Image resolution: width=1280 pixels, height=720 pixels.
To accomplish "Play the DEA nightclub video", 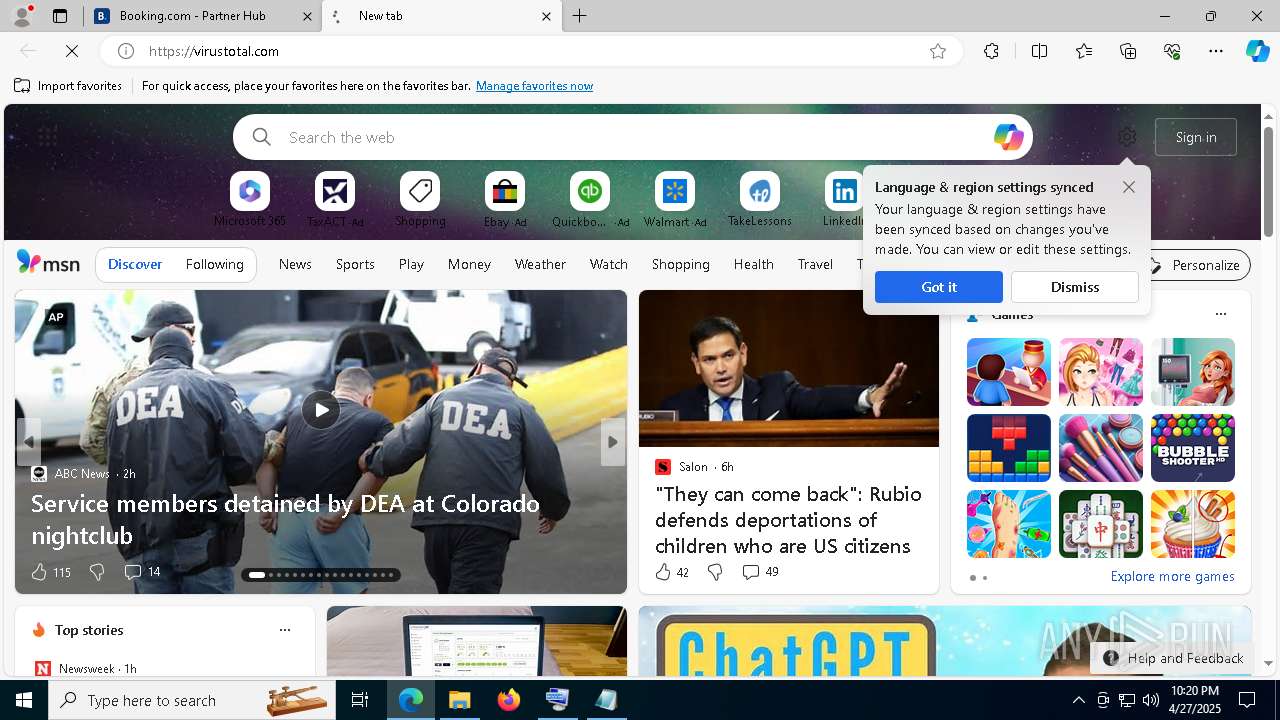I will [321, 410].
